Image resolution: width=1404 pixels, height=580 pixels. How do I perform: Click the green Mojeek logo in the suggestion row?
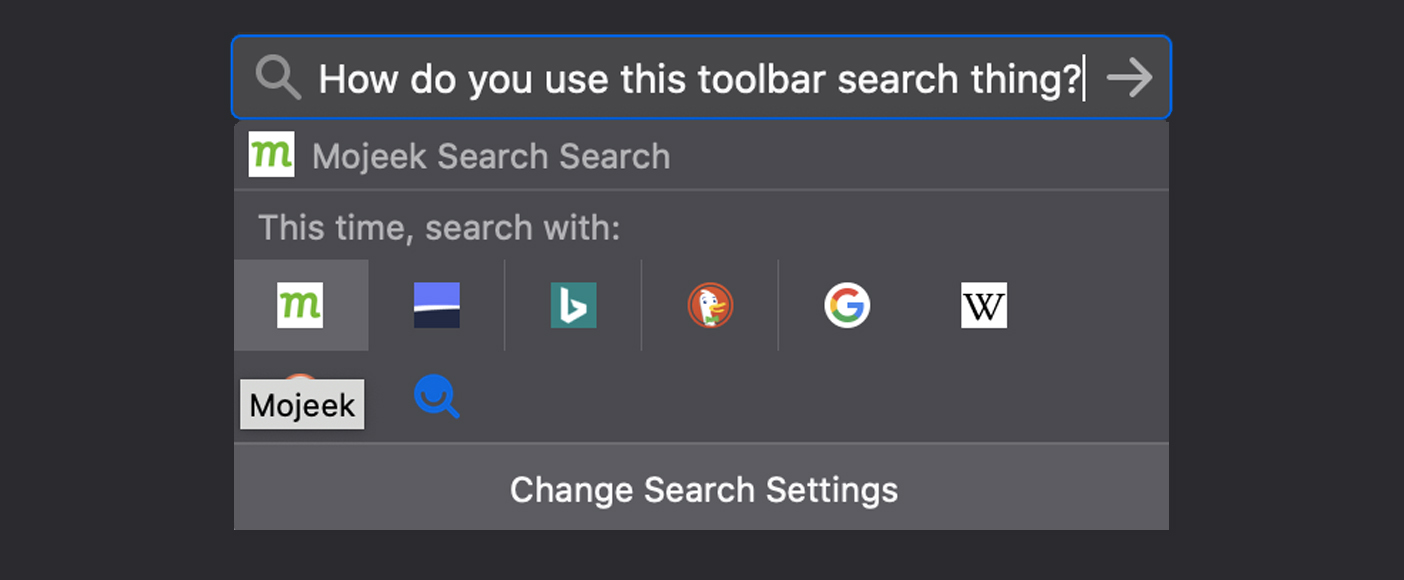(x=271, y=154)
